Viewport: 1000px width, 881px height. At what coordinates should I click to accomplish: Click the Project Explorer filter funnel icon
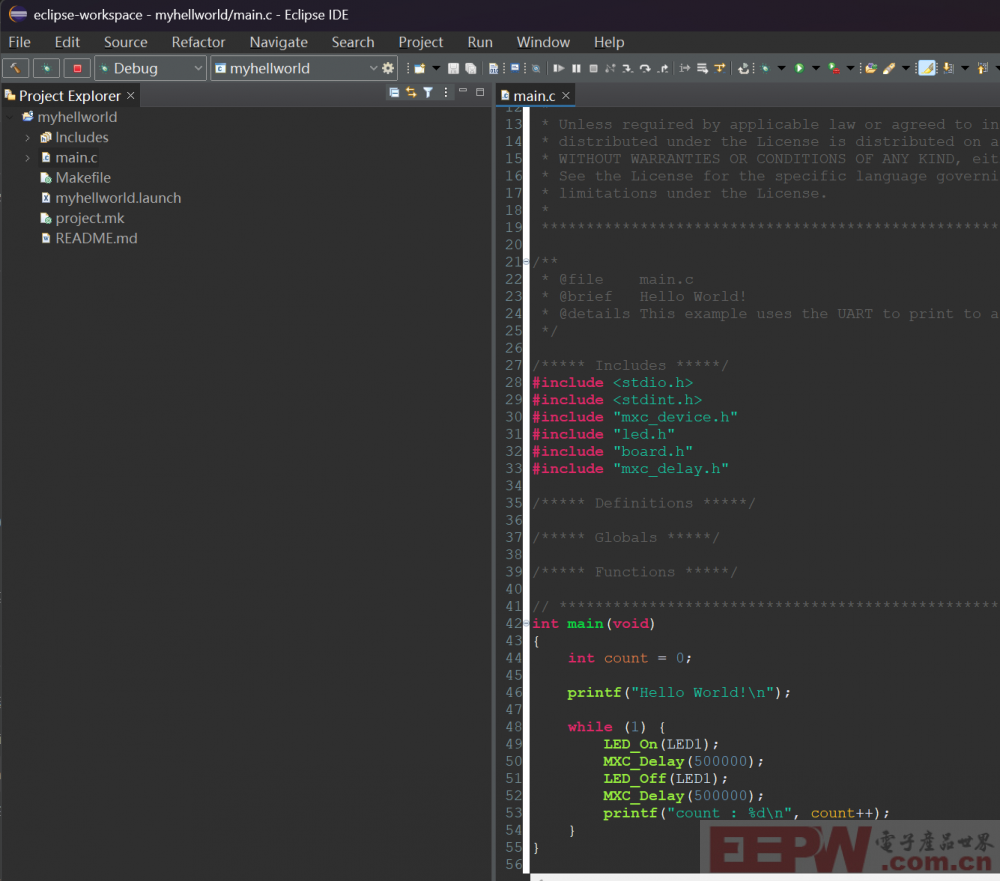429,93
